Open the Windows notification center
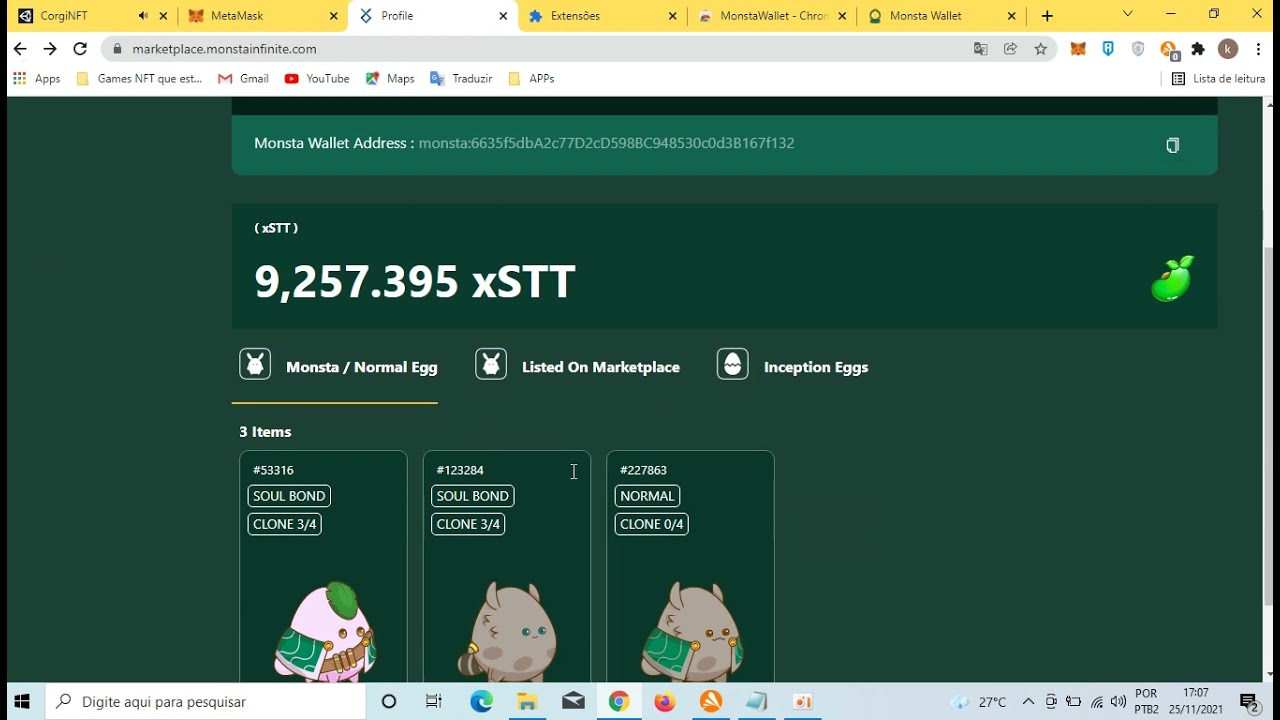 [x=1249, y=702]
